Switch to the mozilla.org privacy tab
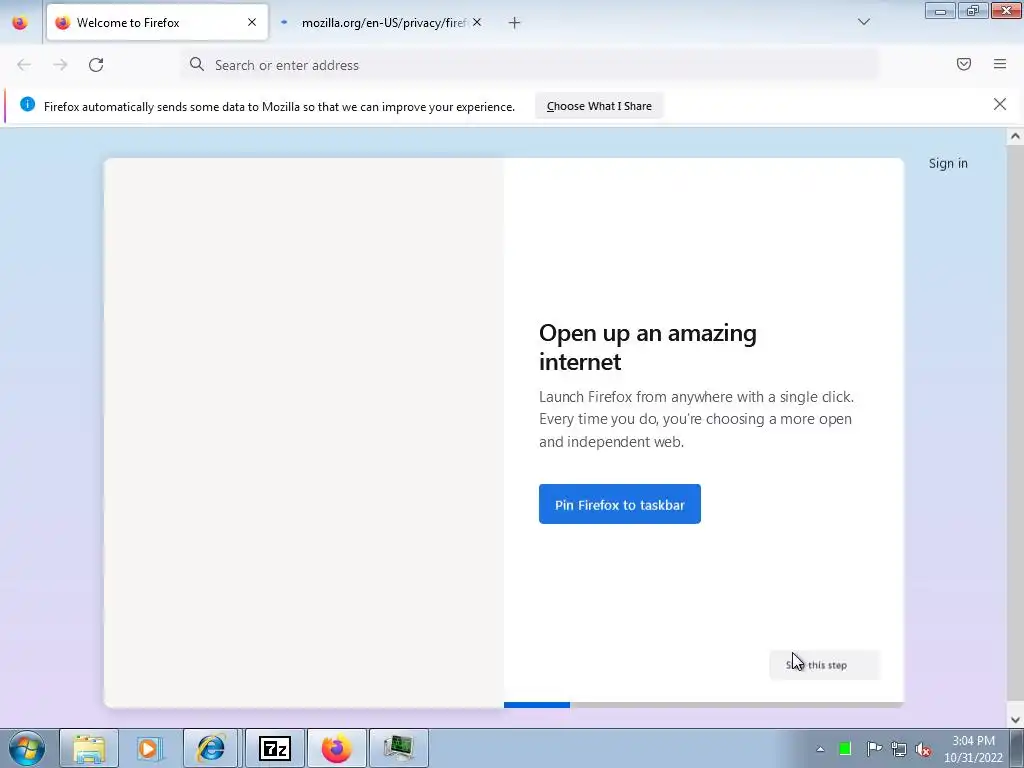The image size is (1024, 768). (x=381, y=22)
